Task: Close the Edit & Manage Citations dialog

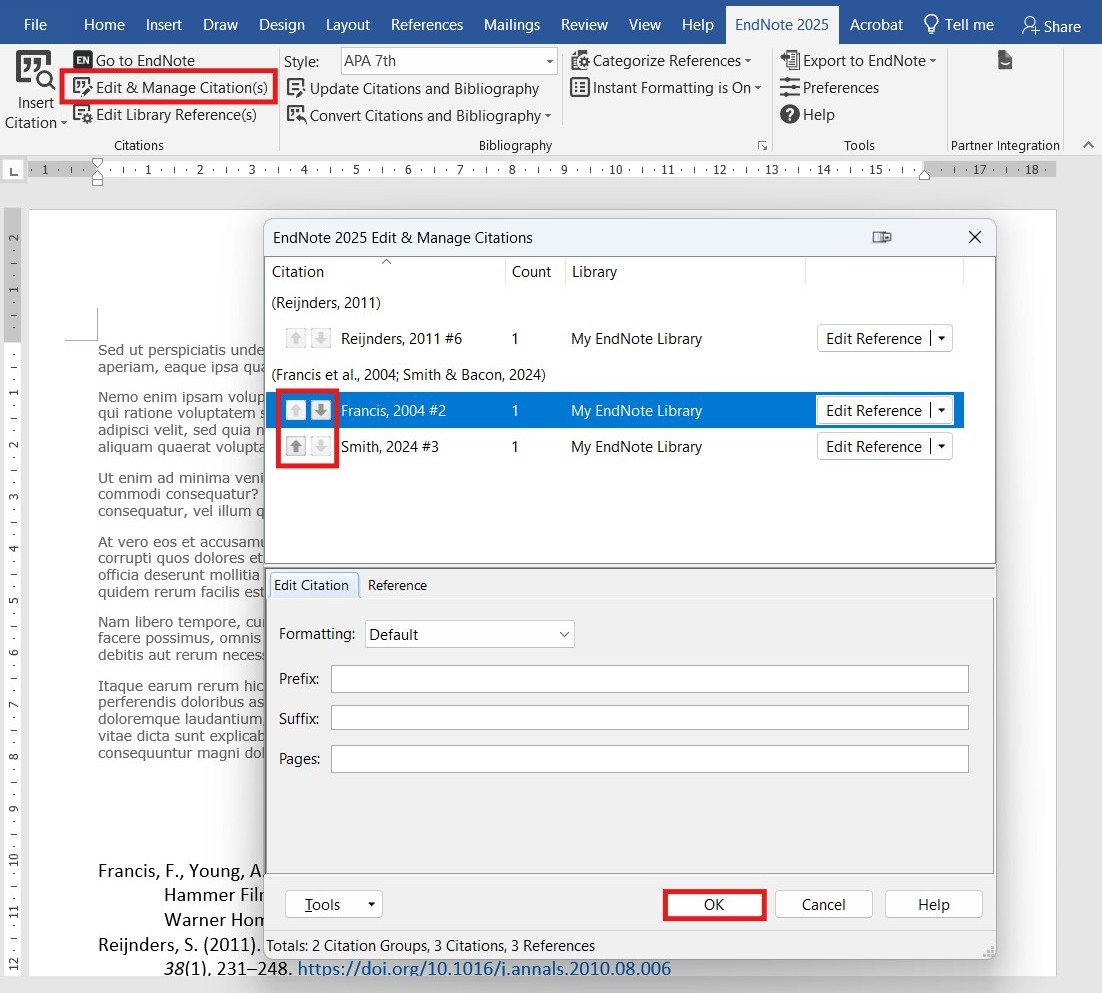Action: pyautogui.click(x=975, y=238)
